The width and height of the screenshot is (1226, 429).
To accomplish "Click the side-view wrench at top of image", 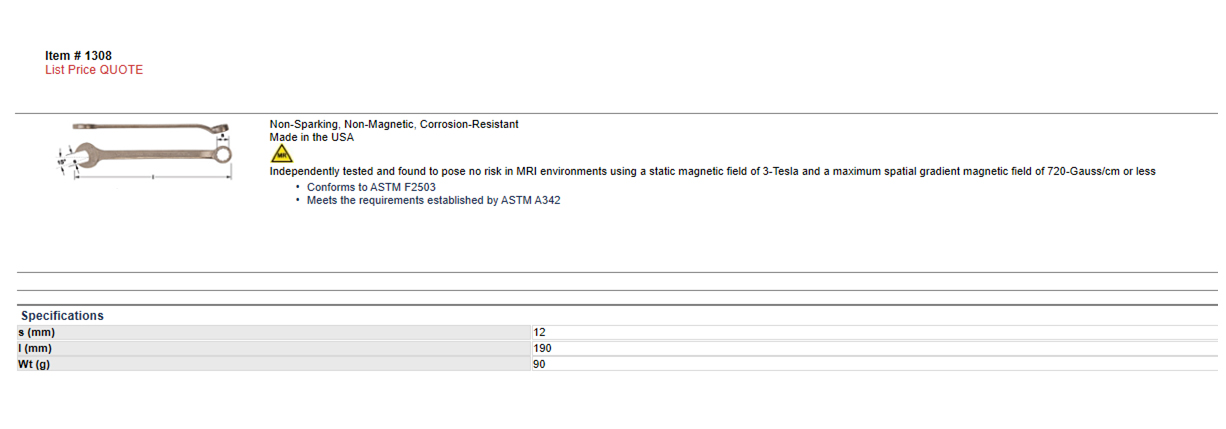I will (151, 128).
